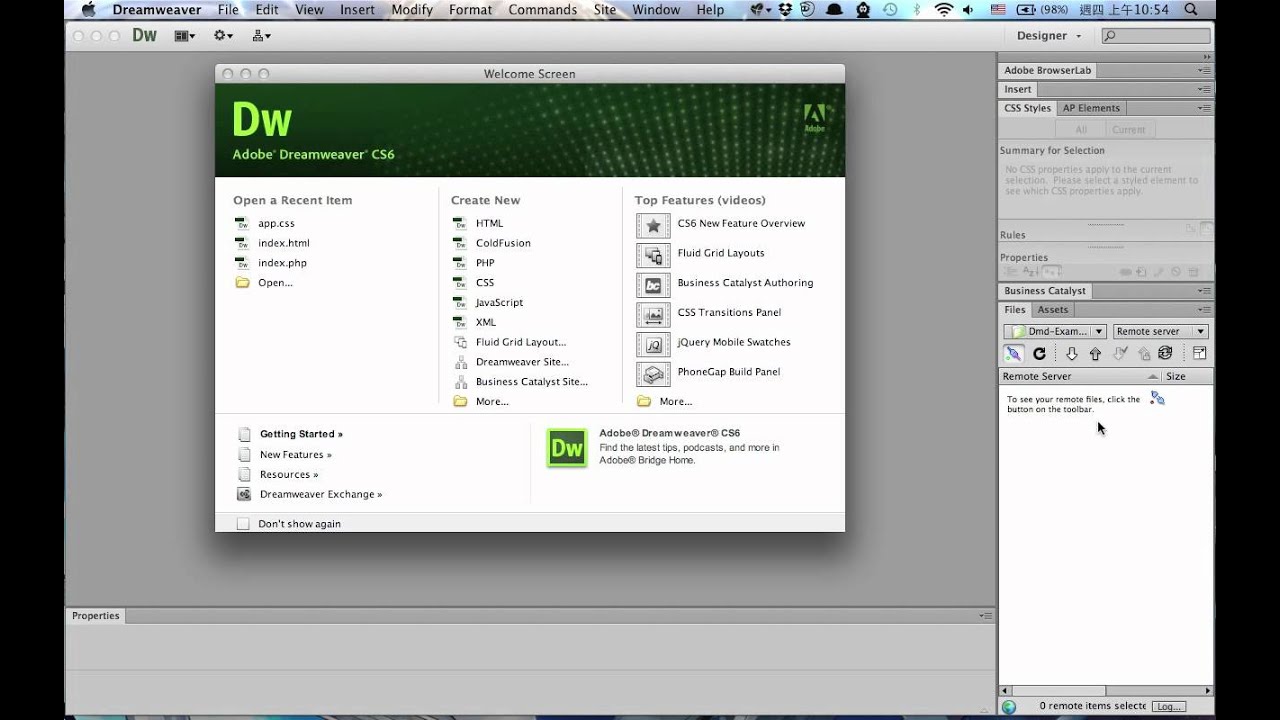
Task: Click the Remote Server column header
Action: click(1080, 376)
